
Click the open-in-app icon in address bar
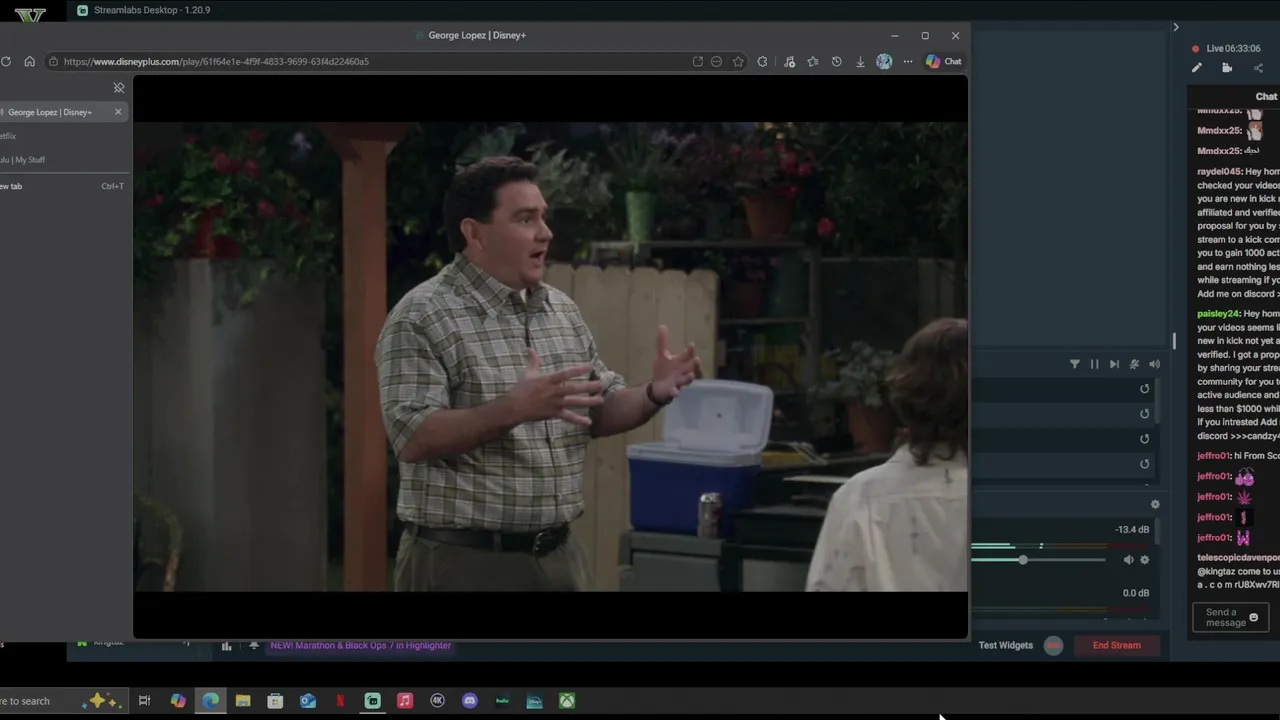(x=697, y=61)
